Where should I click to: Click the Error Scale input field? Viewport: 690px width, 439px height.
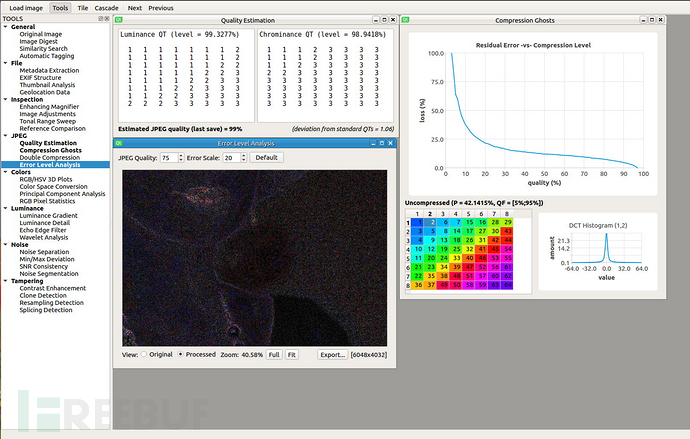point(232,157)
